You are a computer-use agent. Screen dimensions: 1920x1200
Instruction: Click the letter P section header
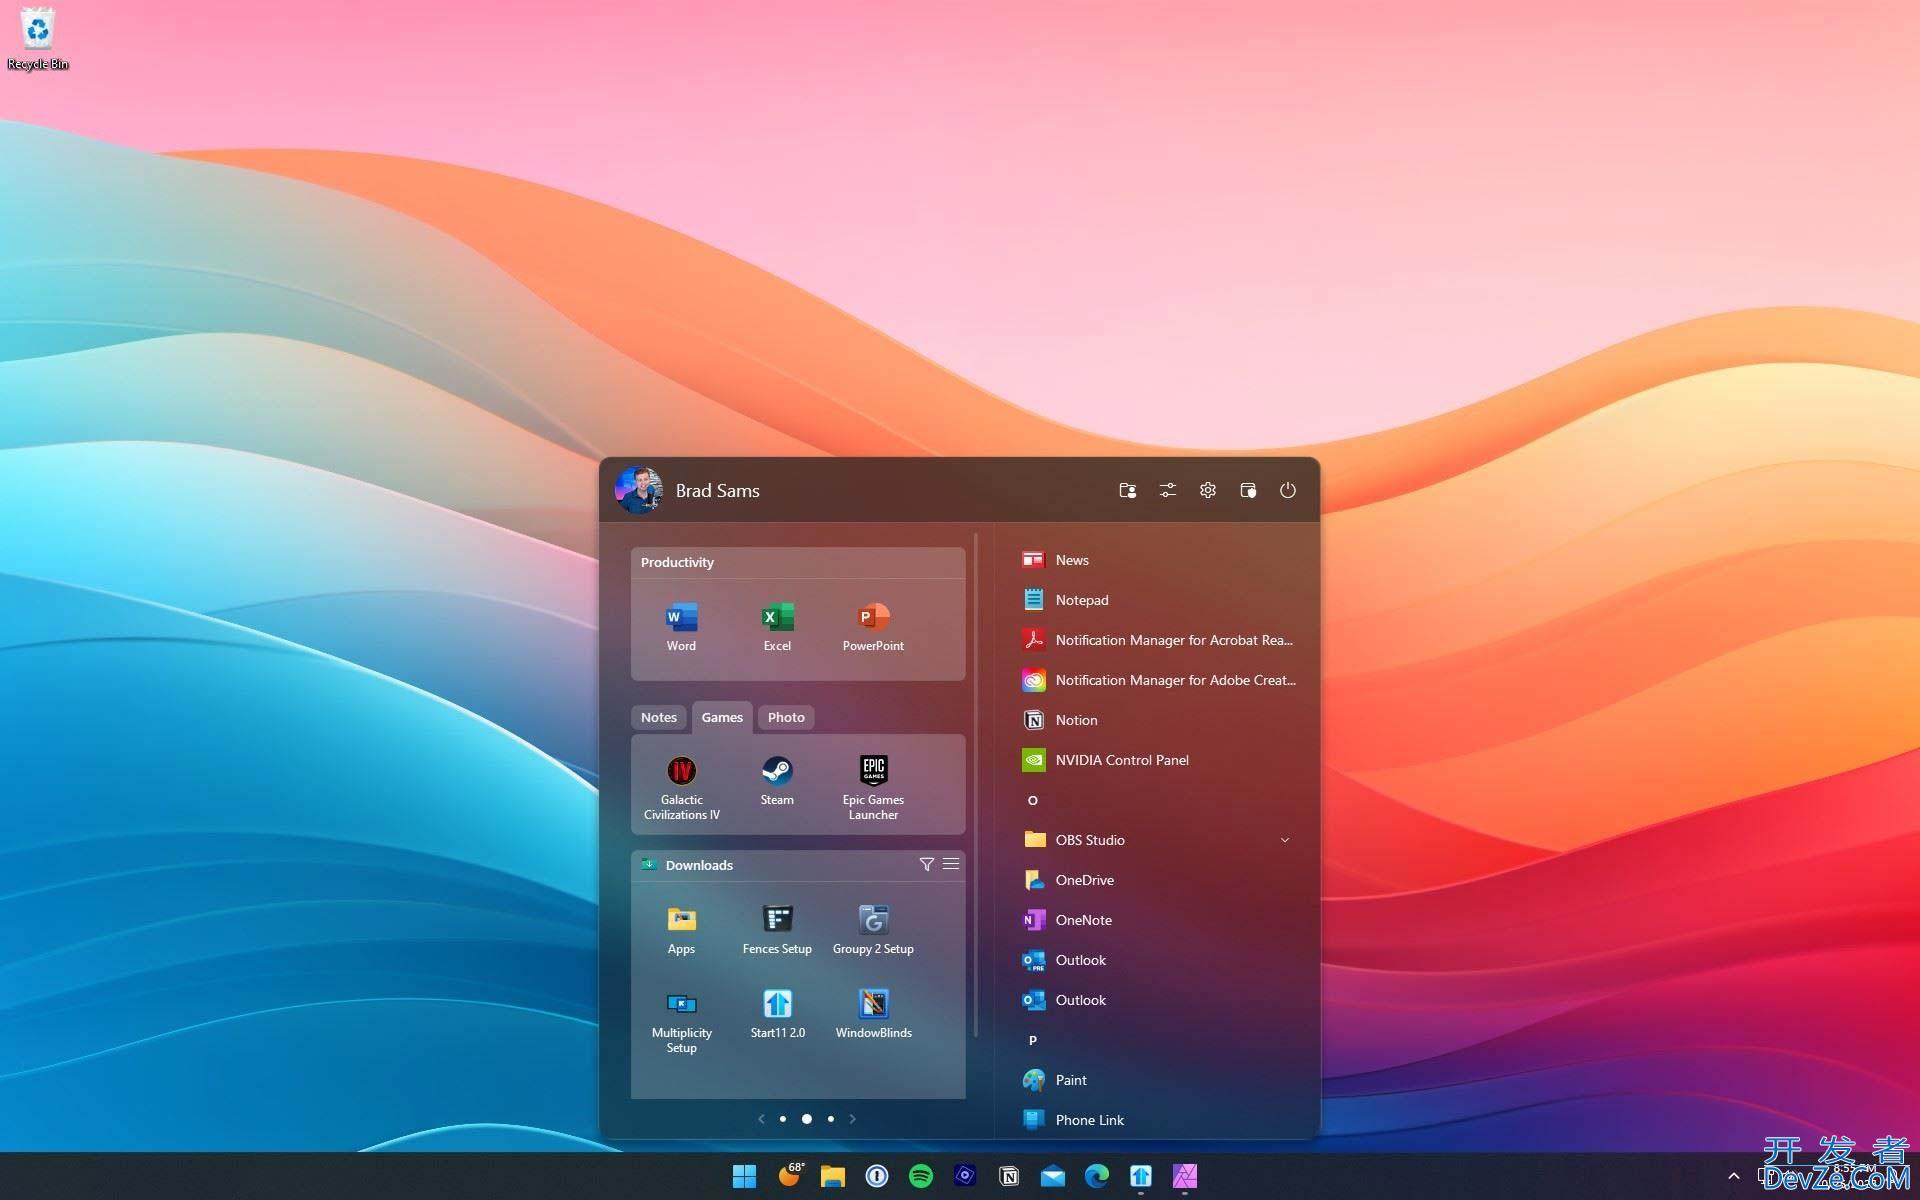[1033, 1040]
